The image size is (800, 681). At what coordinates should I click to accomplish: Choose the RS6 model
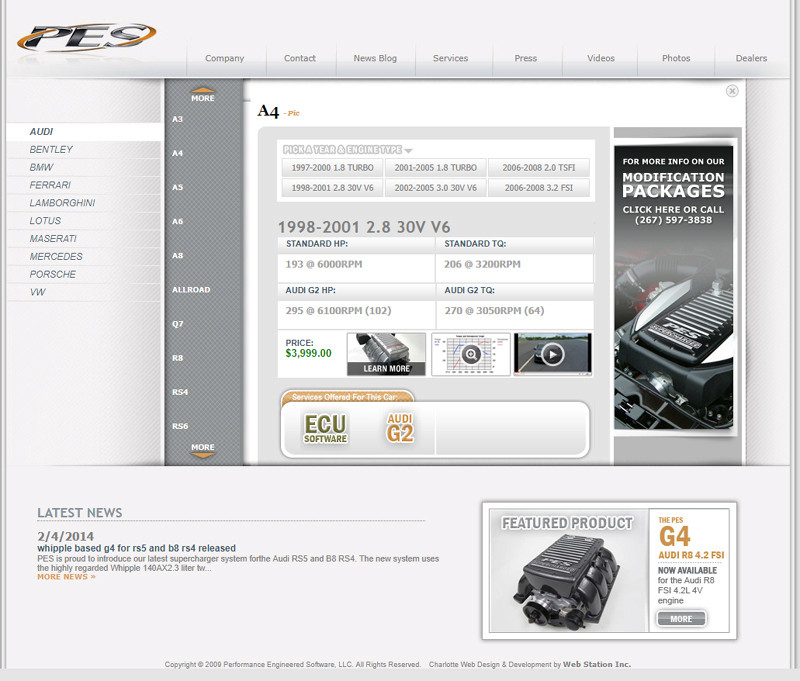click(180, 426)
